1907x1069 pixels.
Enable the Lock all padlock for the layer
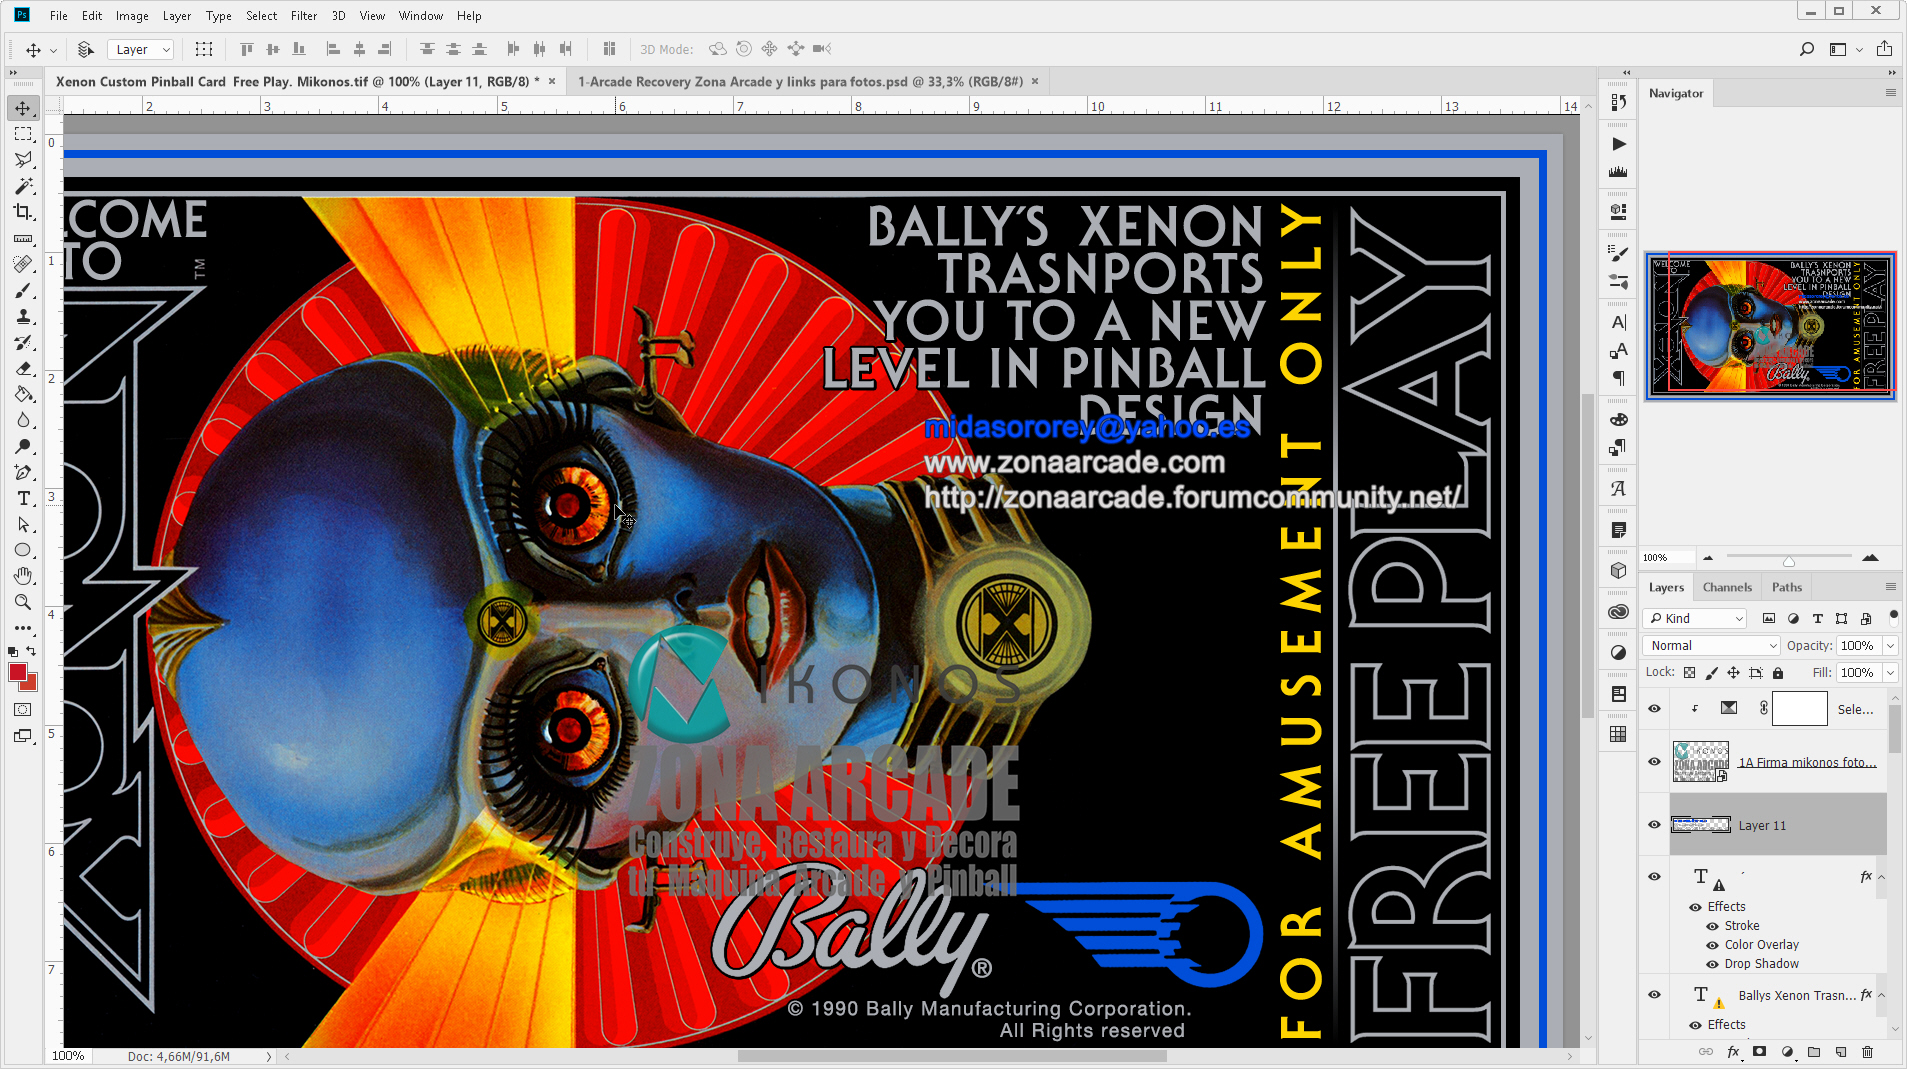[1776, 672]
